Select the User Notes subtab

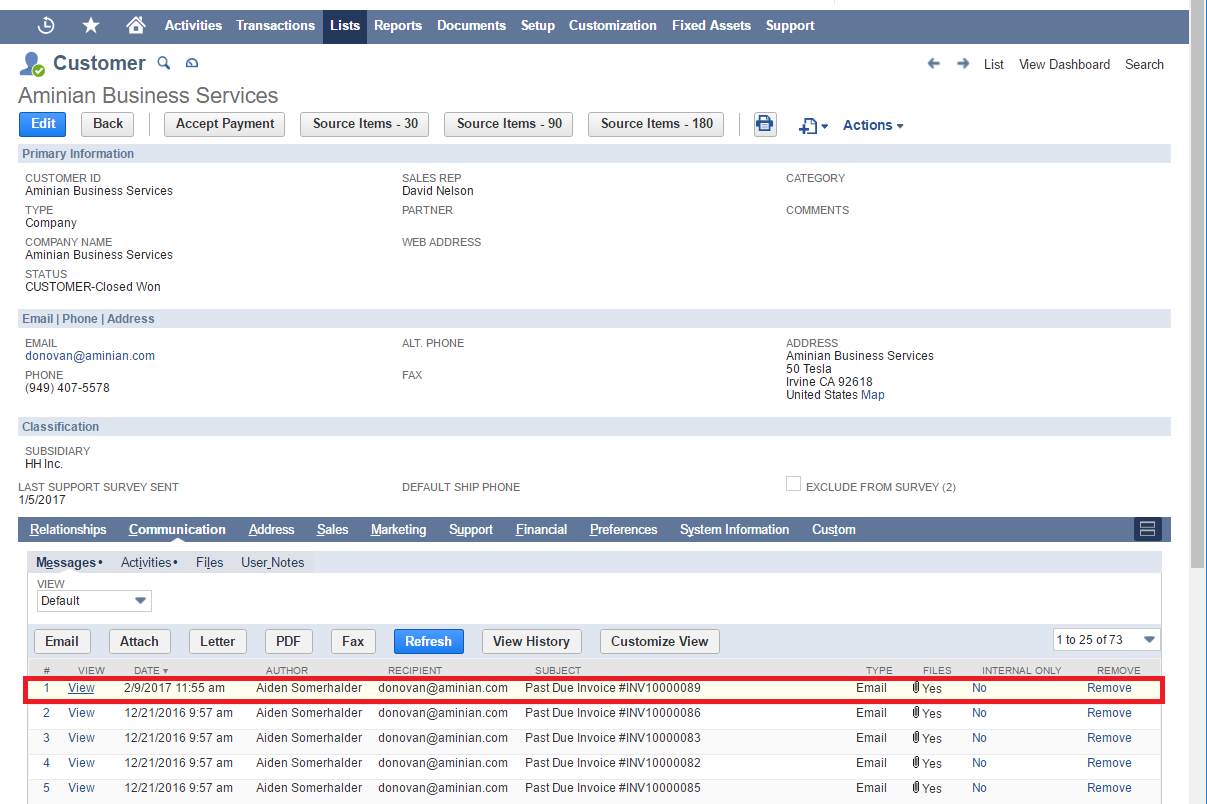[272, 562]
